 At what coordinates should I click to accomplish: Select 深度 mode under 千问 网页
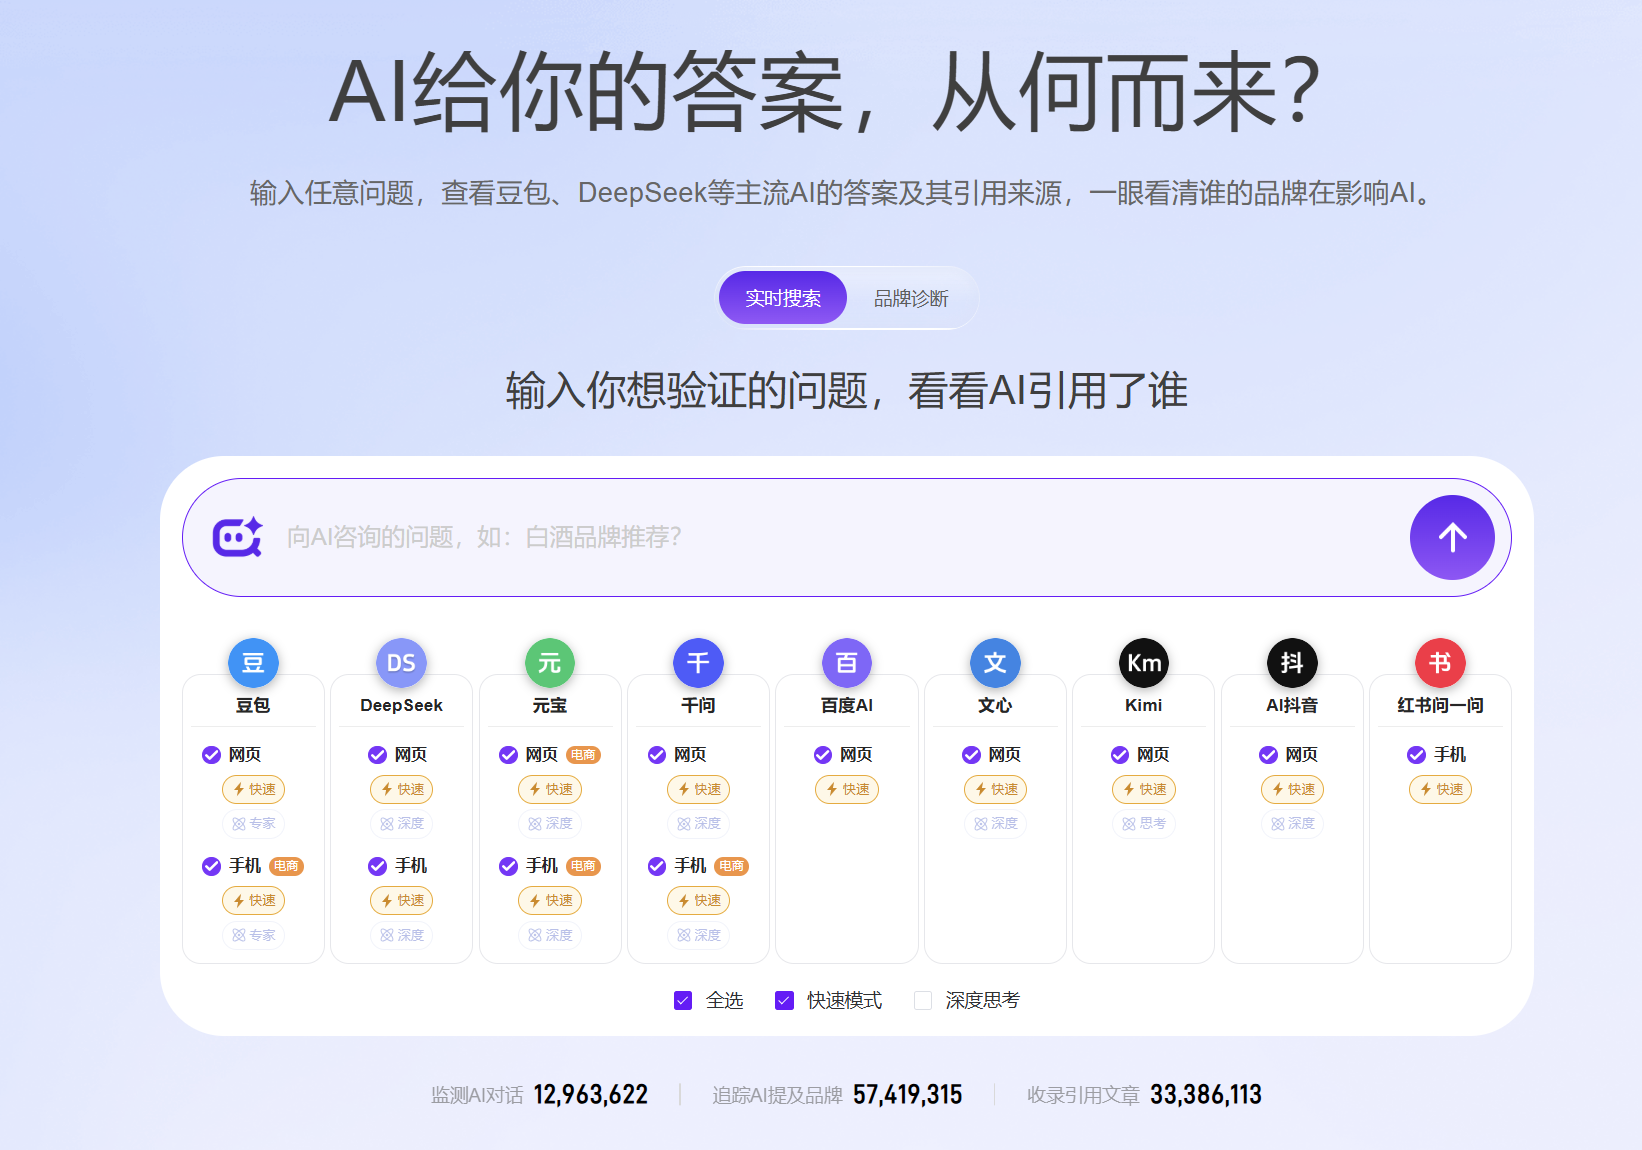698,824
